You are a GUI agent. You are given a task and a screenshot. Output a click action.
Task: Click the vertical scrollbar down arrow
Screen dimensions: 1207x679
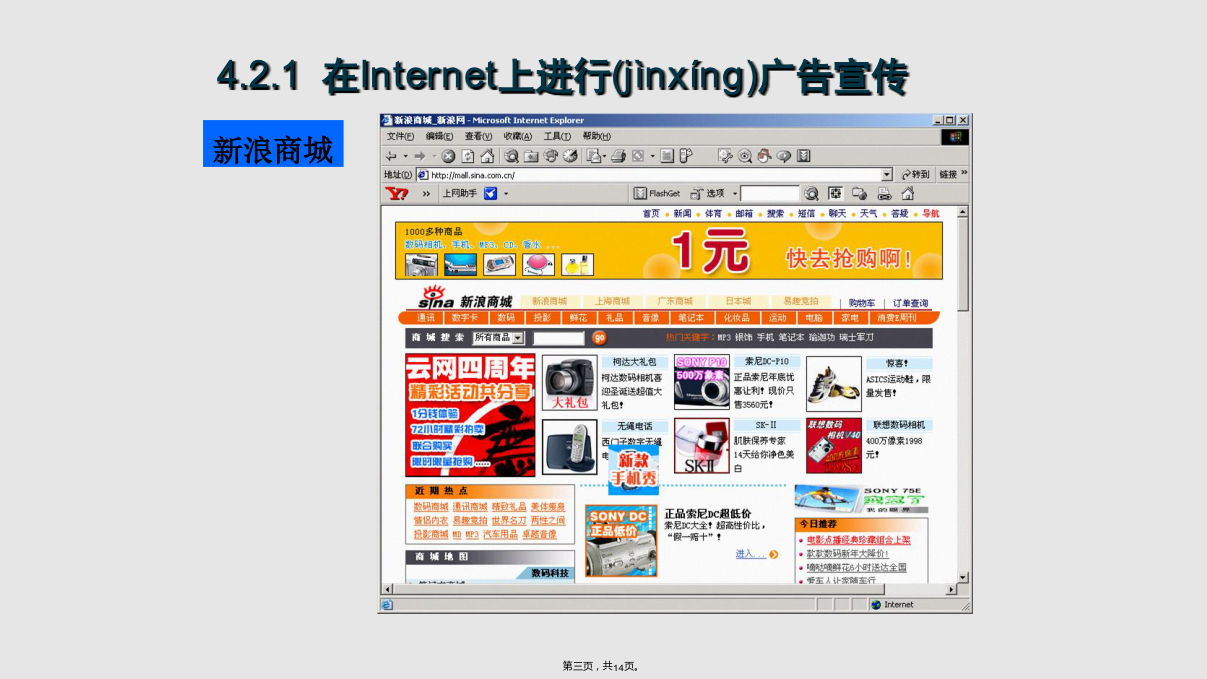(963, 578)
